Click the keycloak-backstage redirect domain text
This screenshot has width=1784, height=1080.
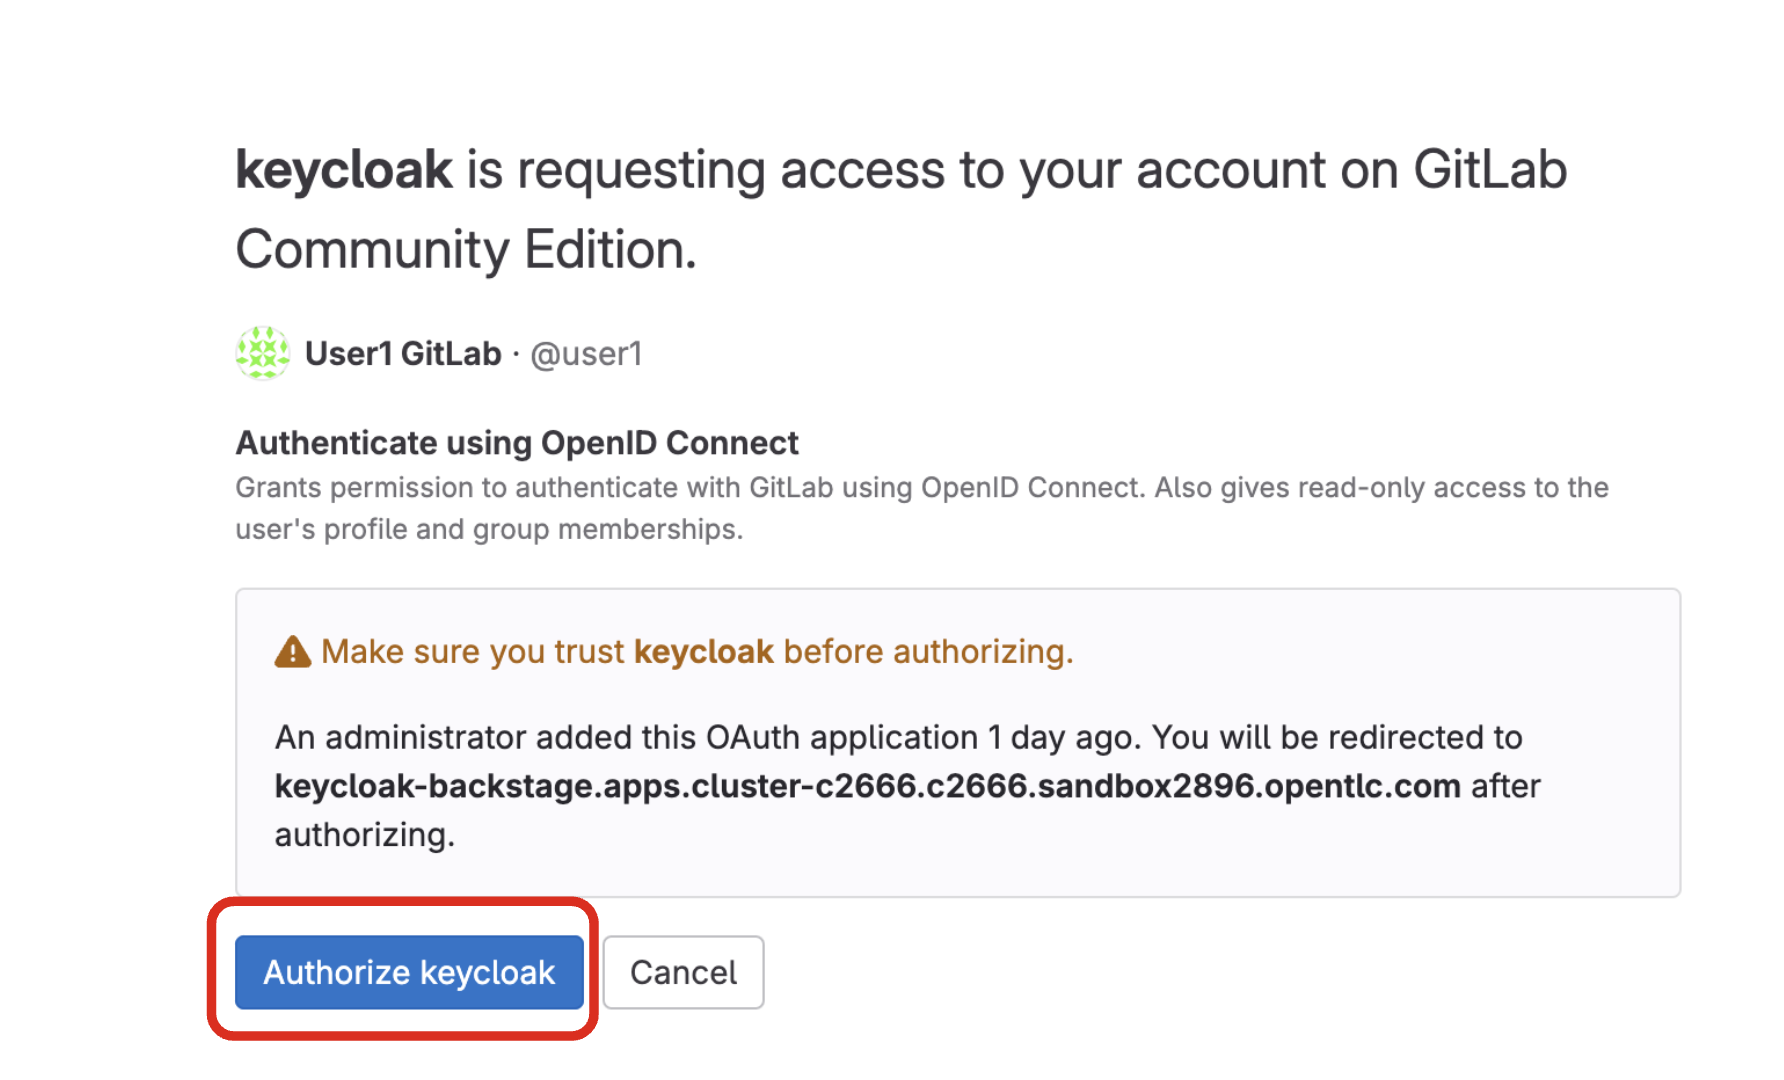pos(866,786)
